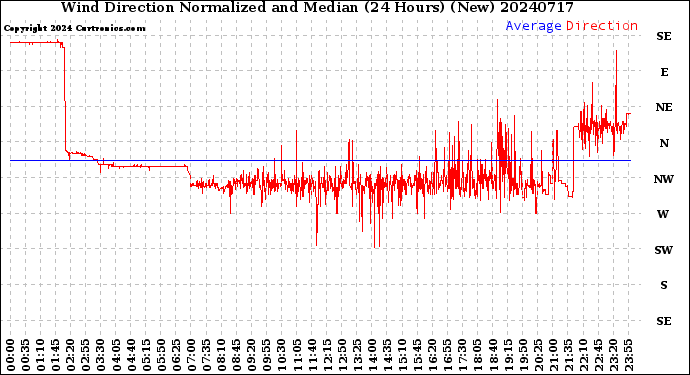
Task: Click the 13:25 time label
Action: tap(357, 356)
